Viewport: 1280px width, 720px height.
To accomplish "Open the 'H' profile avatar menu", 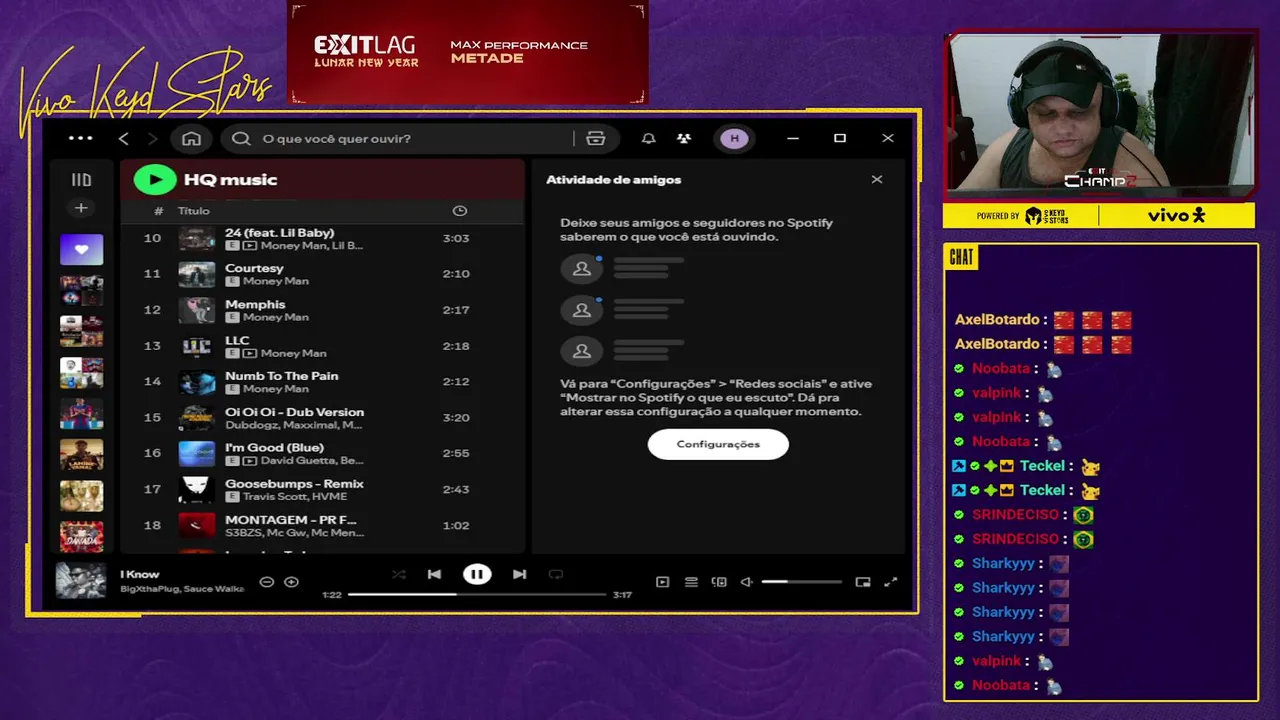I will pos(735,139).
